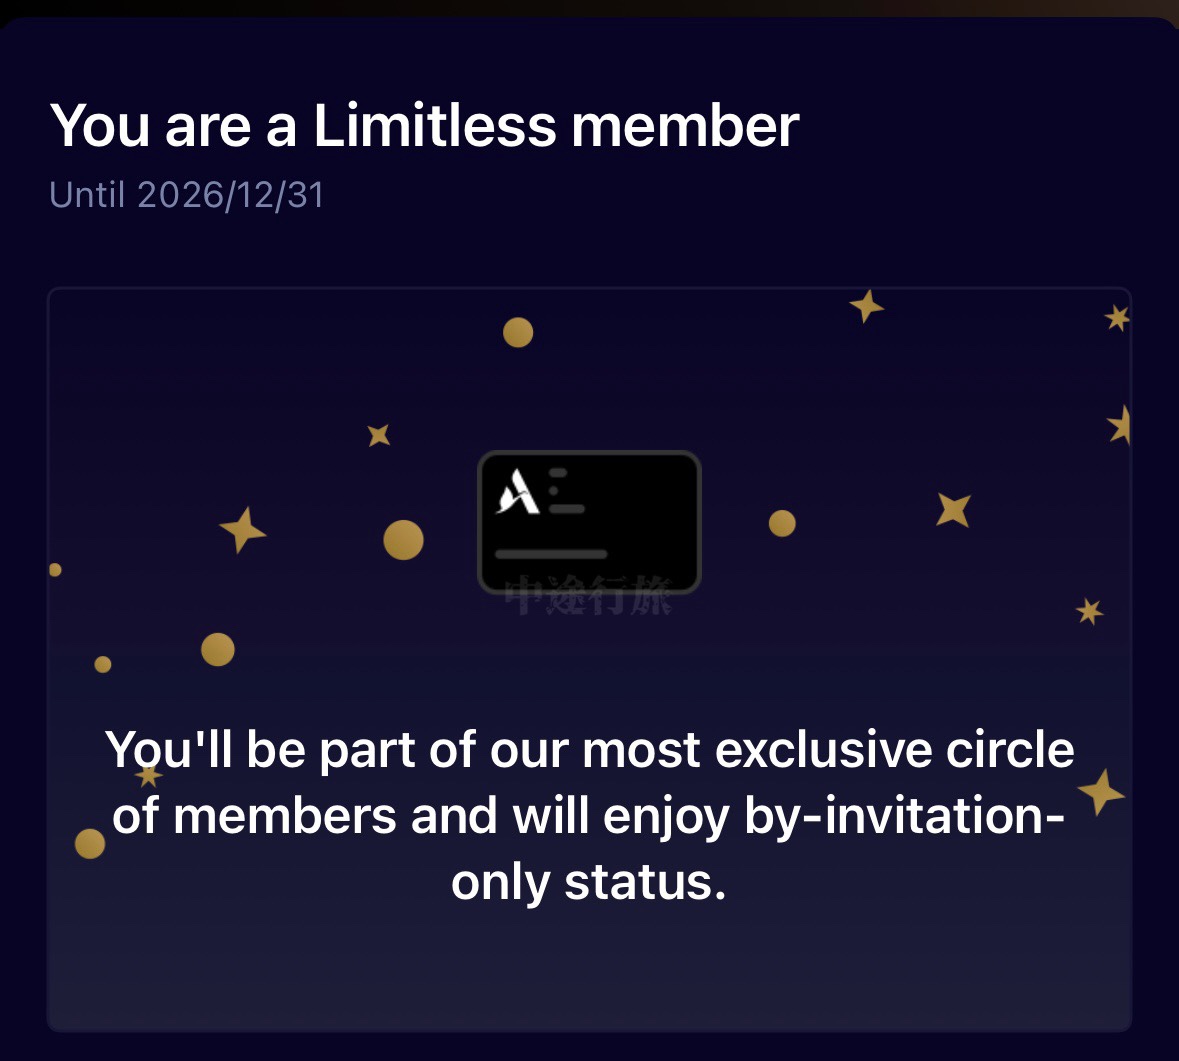Tap the 'You are a Limitless member' heading

[424, 126]
